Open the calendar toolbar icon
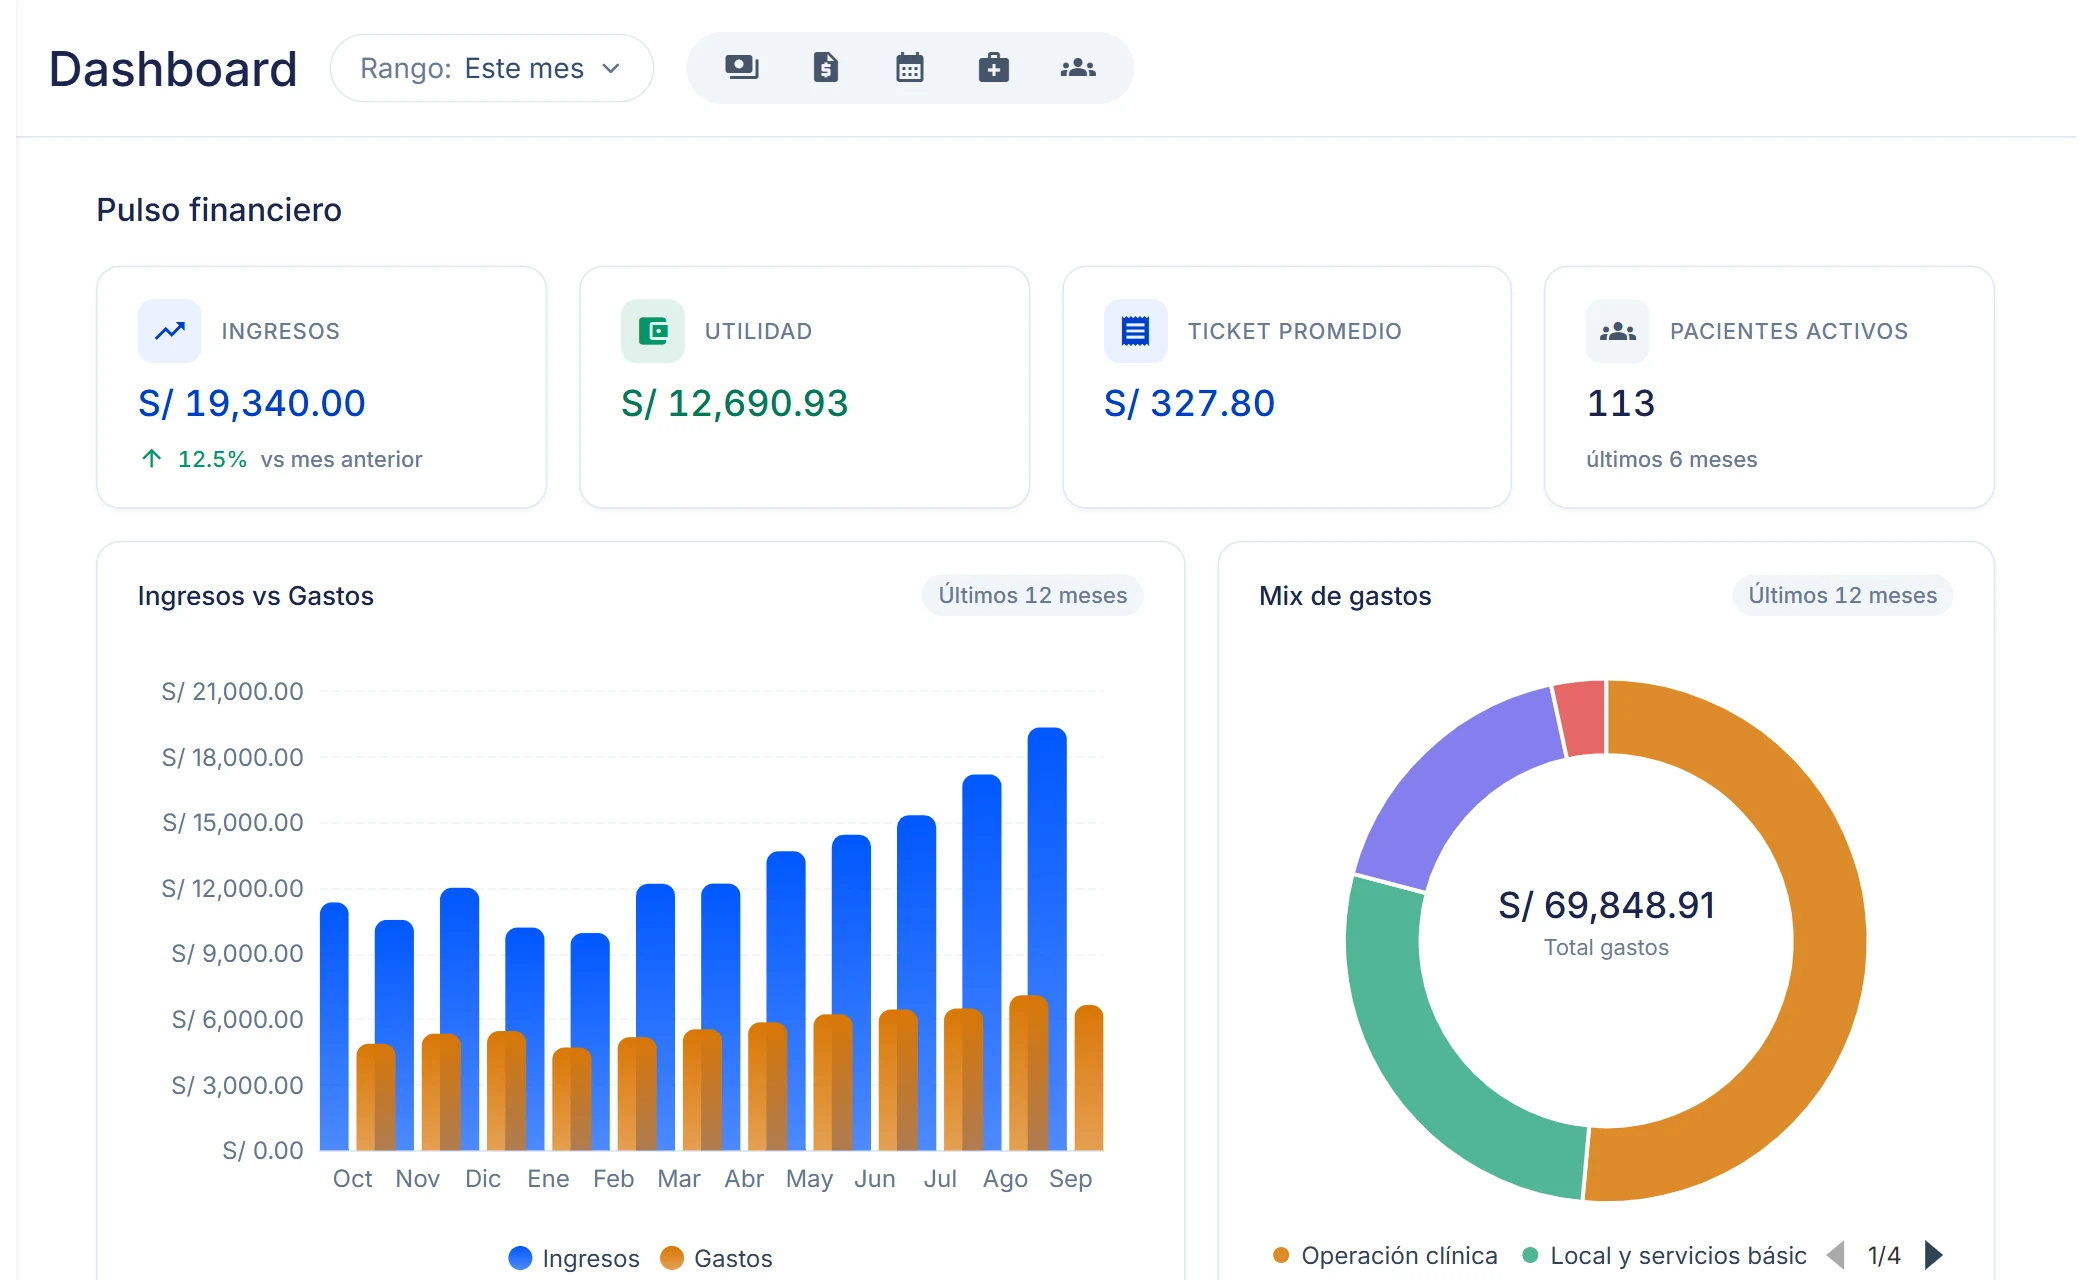The width and height of the screenshot is (2090, 1280). tap(909, 68)
